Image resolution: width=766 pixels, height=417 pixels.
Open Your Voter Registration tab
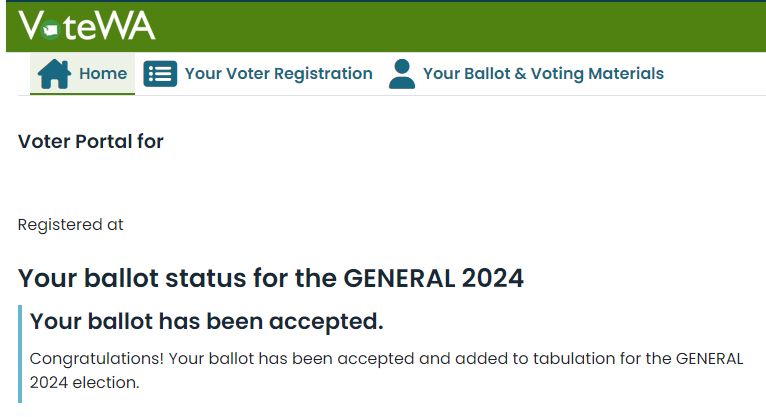[x=258, y=74]
